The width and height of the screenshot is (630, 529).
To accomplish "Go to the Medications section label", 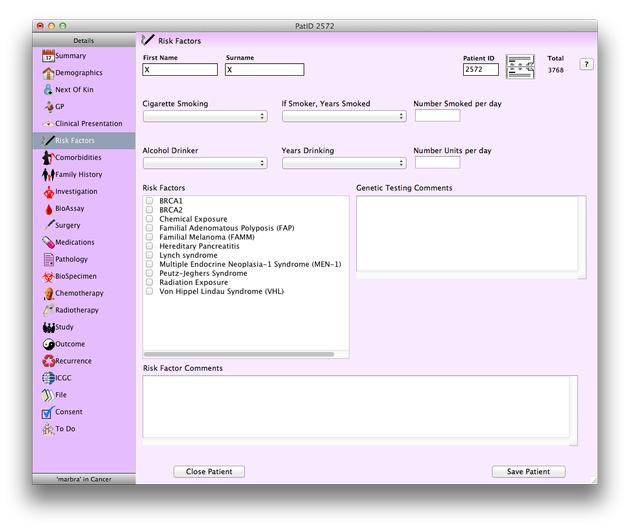I will click(x=75, y=242).
